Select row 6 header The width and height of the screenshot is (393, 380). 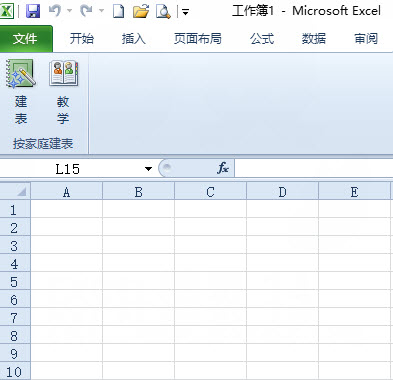click(15, 299)
